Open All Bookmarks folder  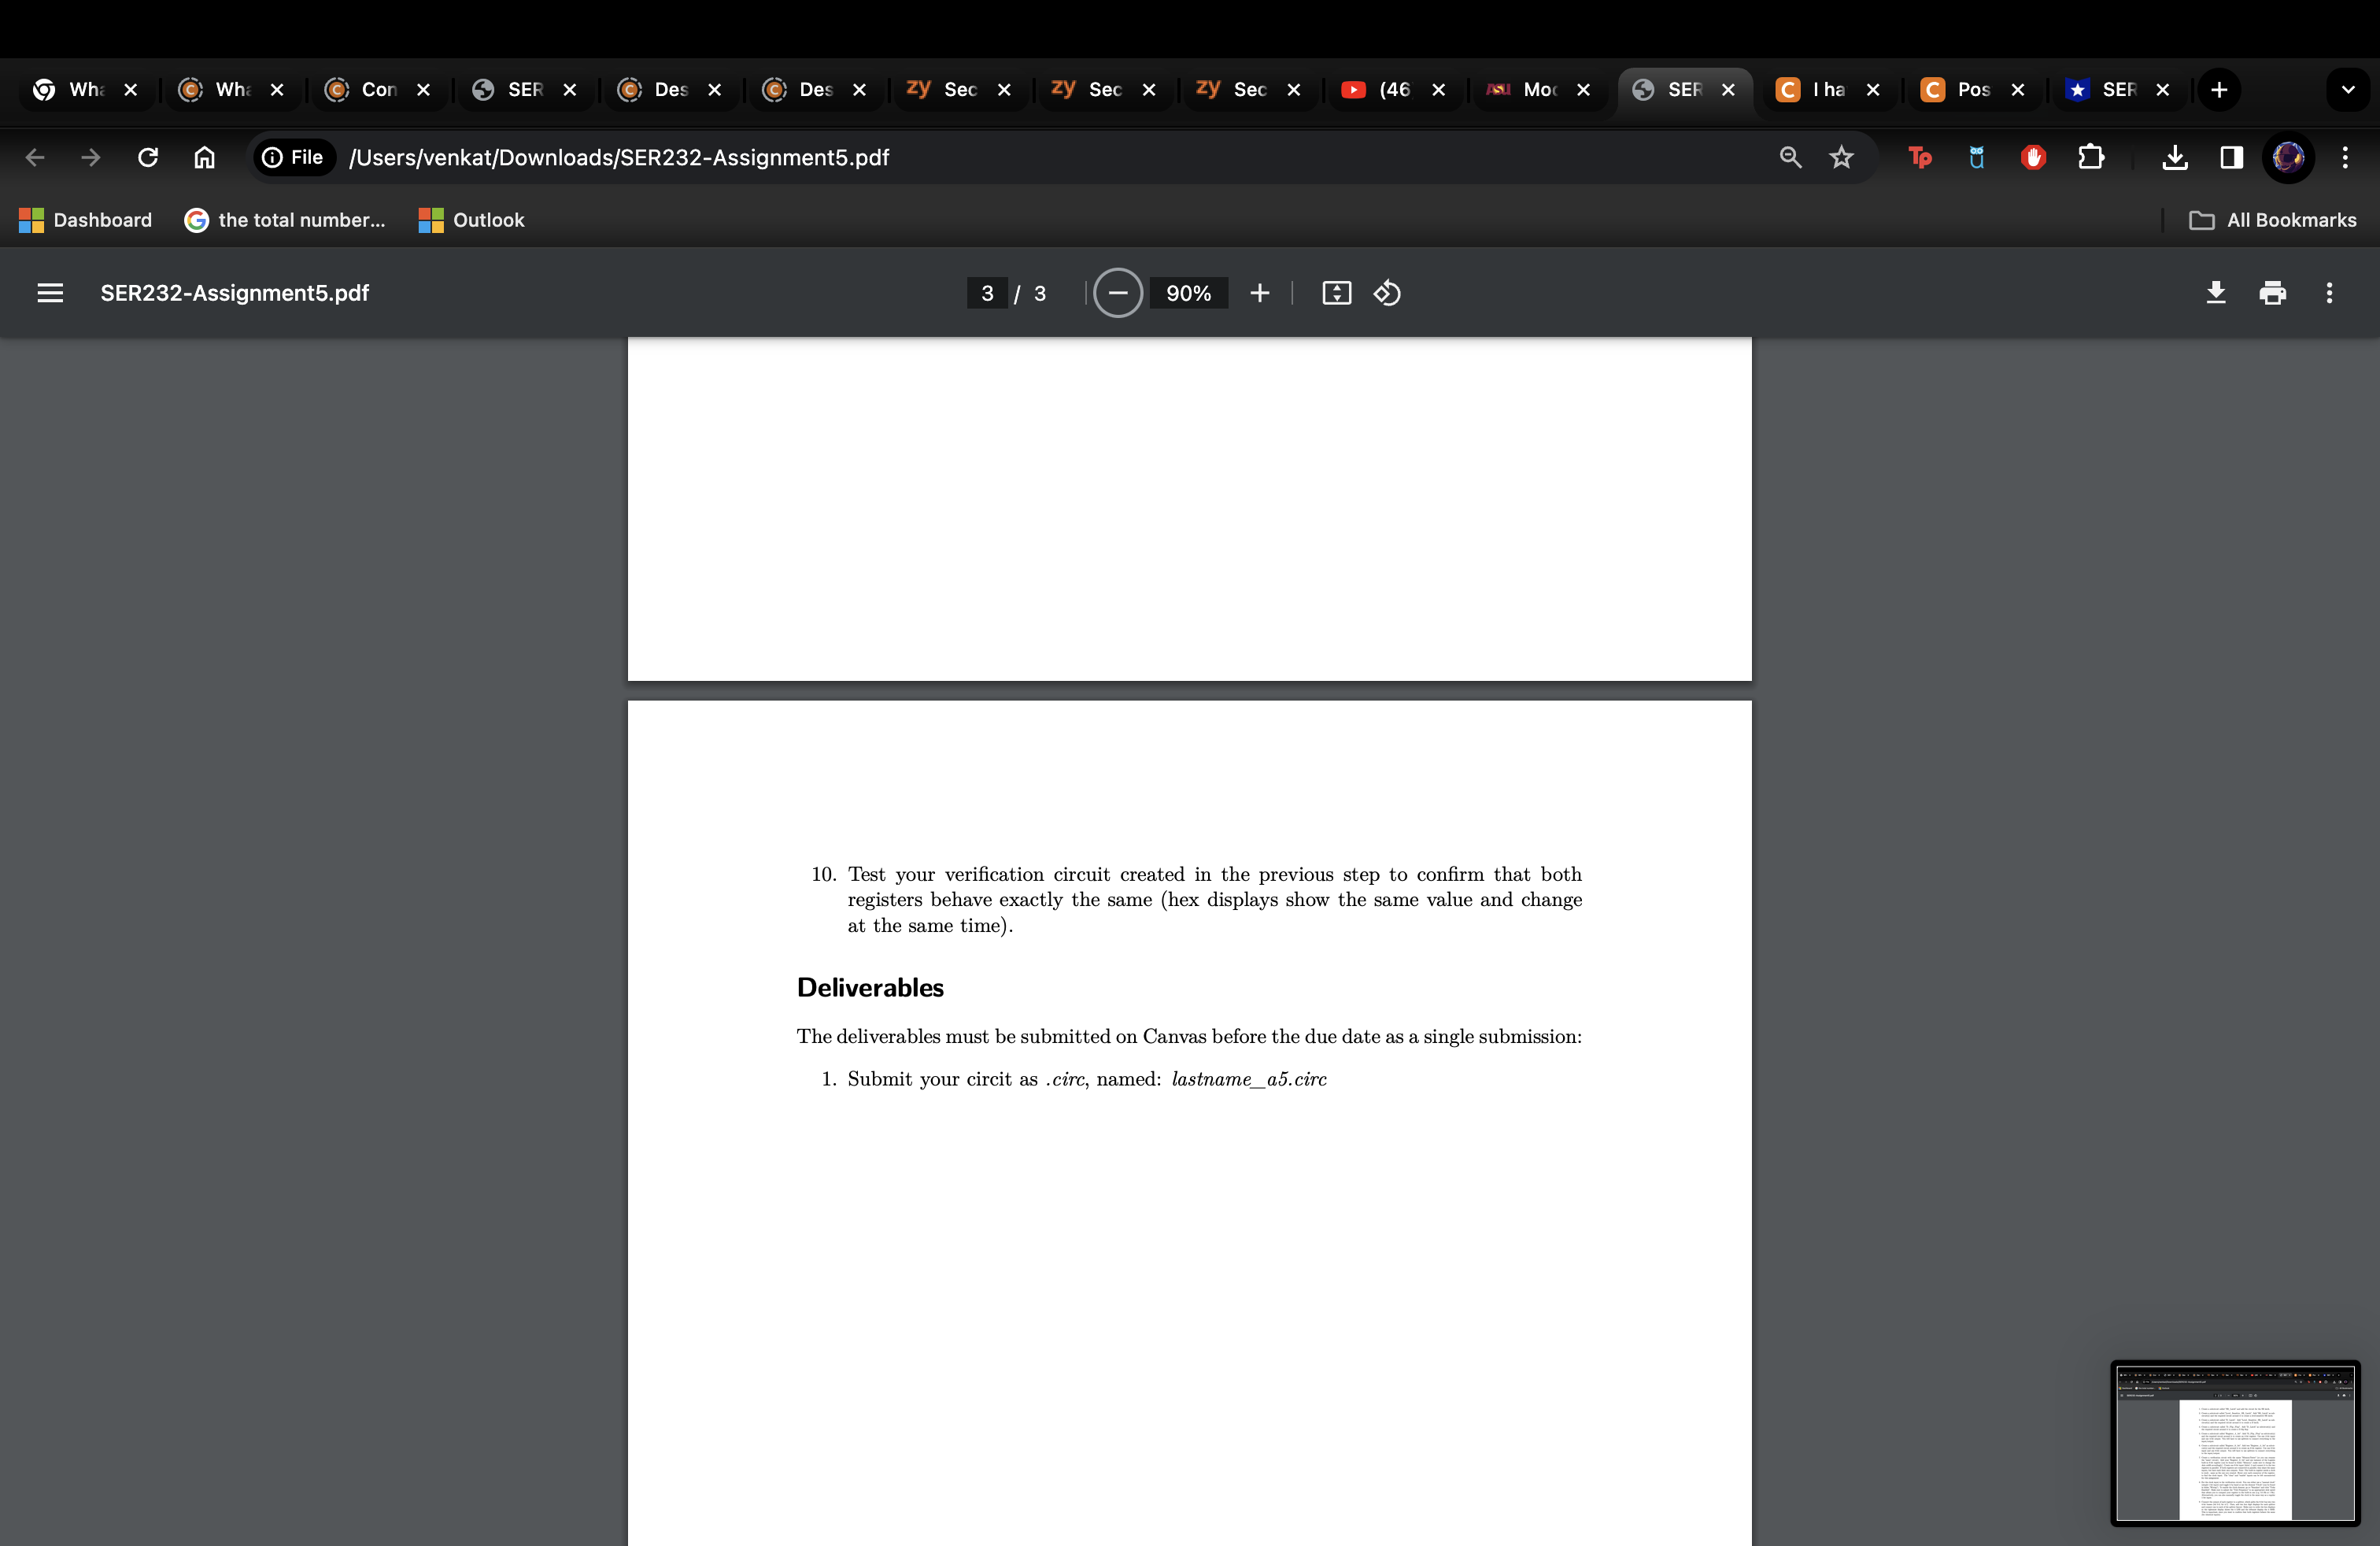(2273, 220)
